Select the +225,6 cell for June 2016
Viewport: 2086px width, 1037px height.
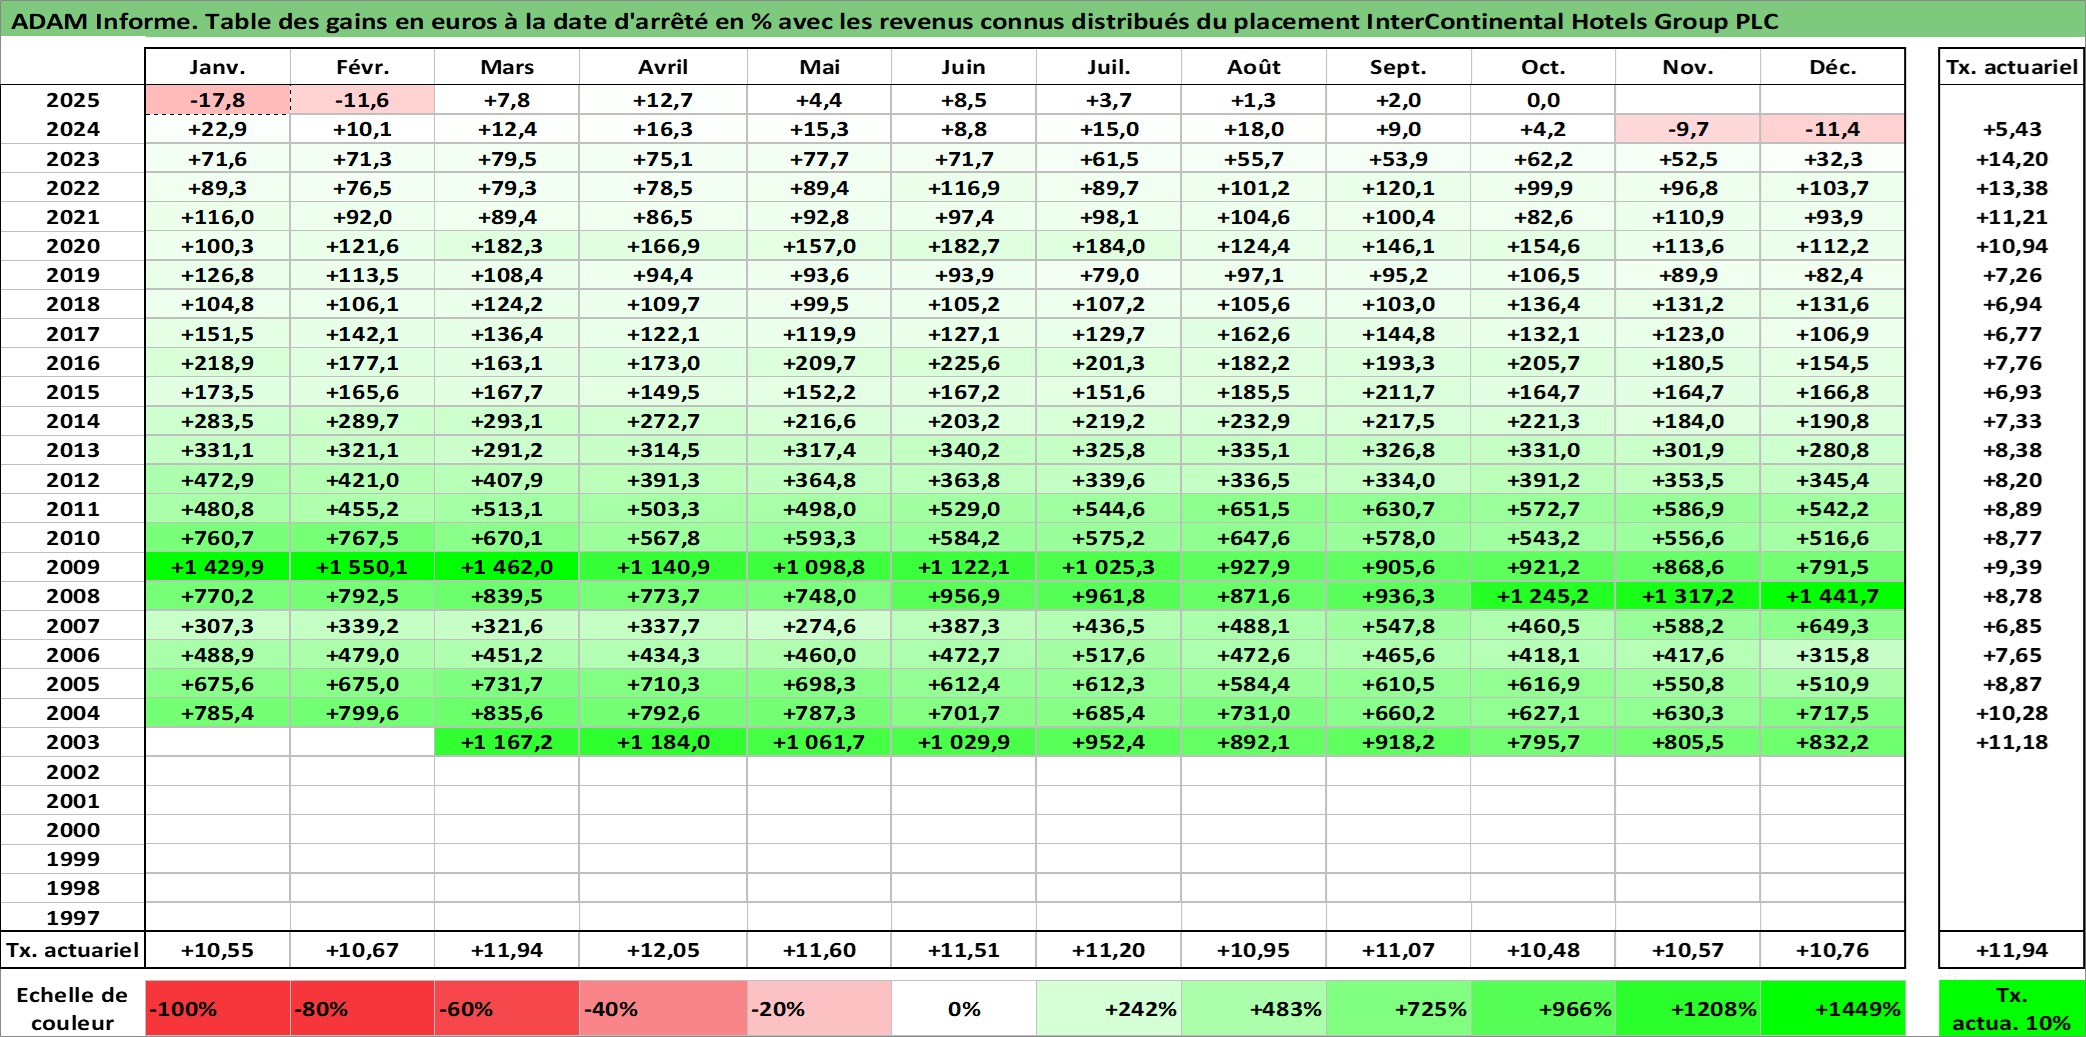click(x=964, y=363)
